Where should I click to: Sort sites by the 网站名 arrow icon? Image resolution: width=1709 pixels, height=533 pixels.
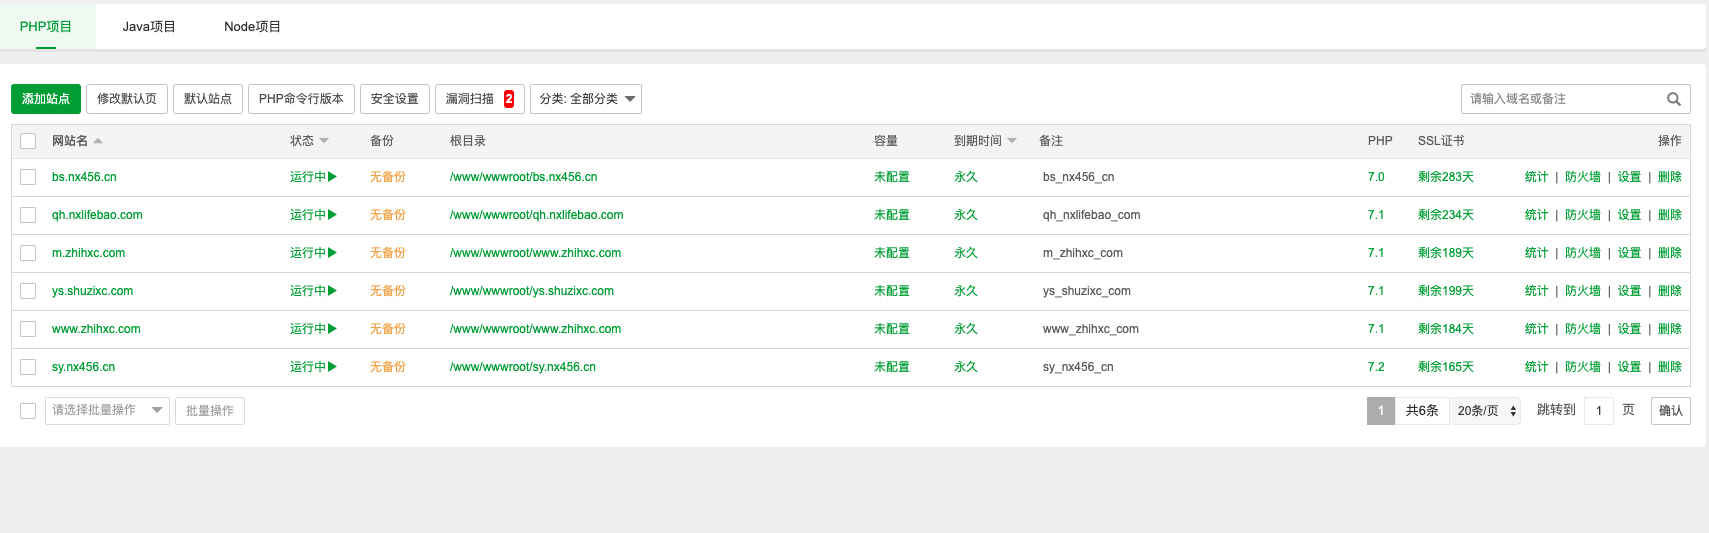(x=98, y=141)
